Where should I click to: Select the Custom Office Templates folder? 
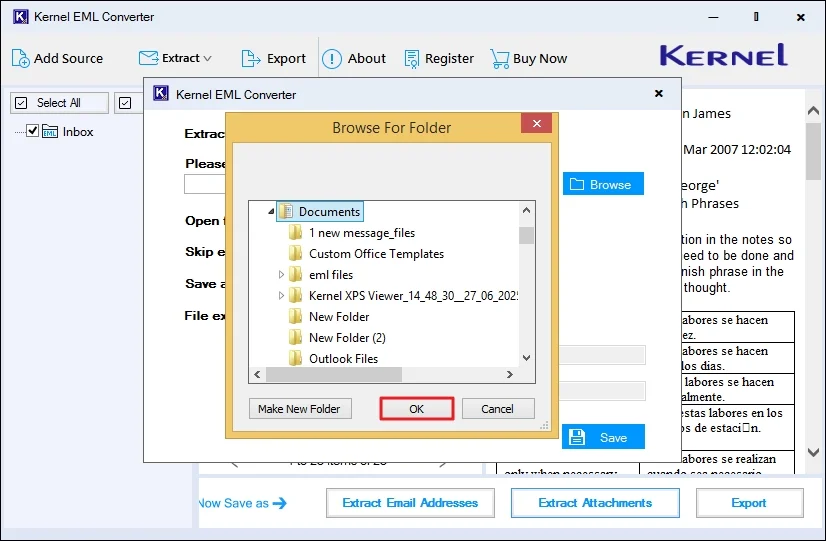point(375,254)
